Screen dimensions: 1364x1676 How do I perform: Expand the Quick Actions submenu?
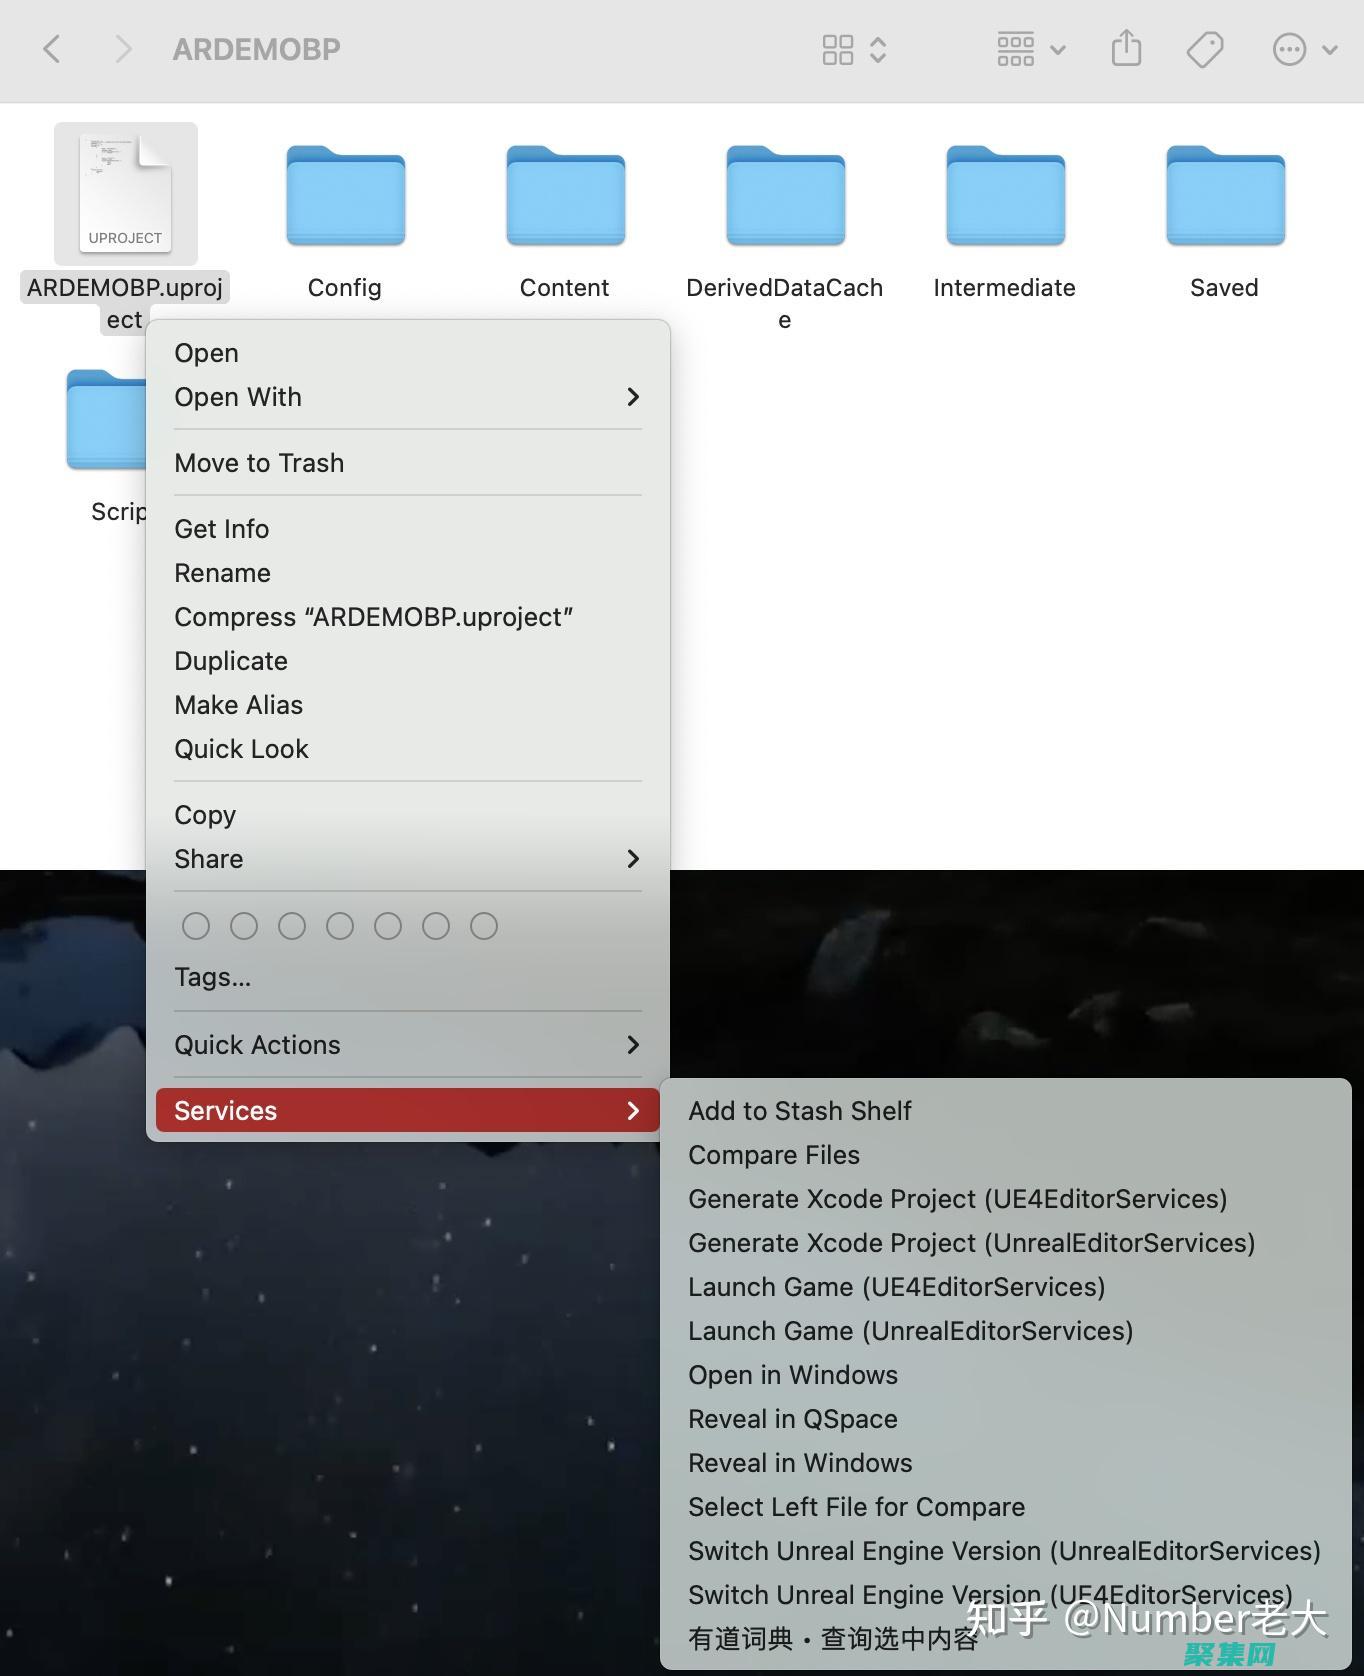click(407, 1045)
